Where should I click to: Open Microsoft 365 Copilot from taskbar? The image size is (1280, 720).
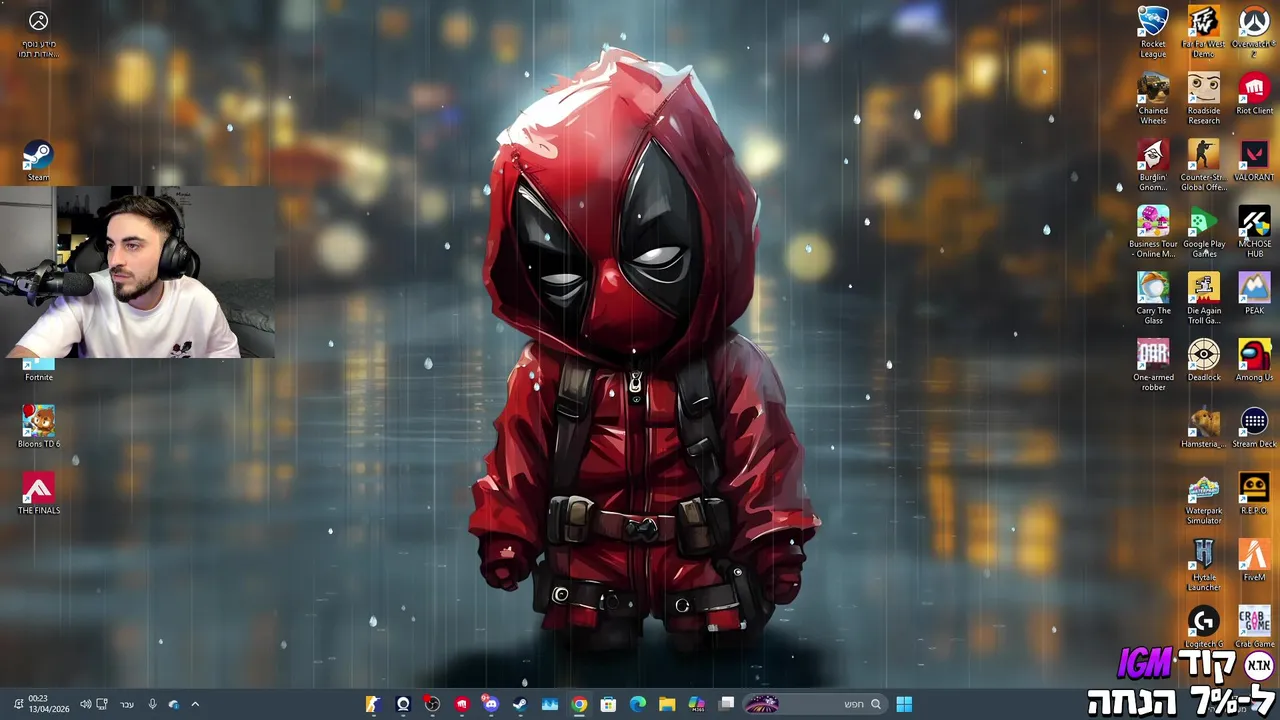[x=697, y=704]
